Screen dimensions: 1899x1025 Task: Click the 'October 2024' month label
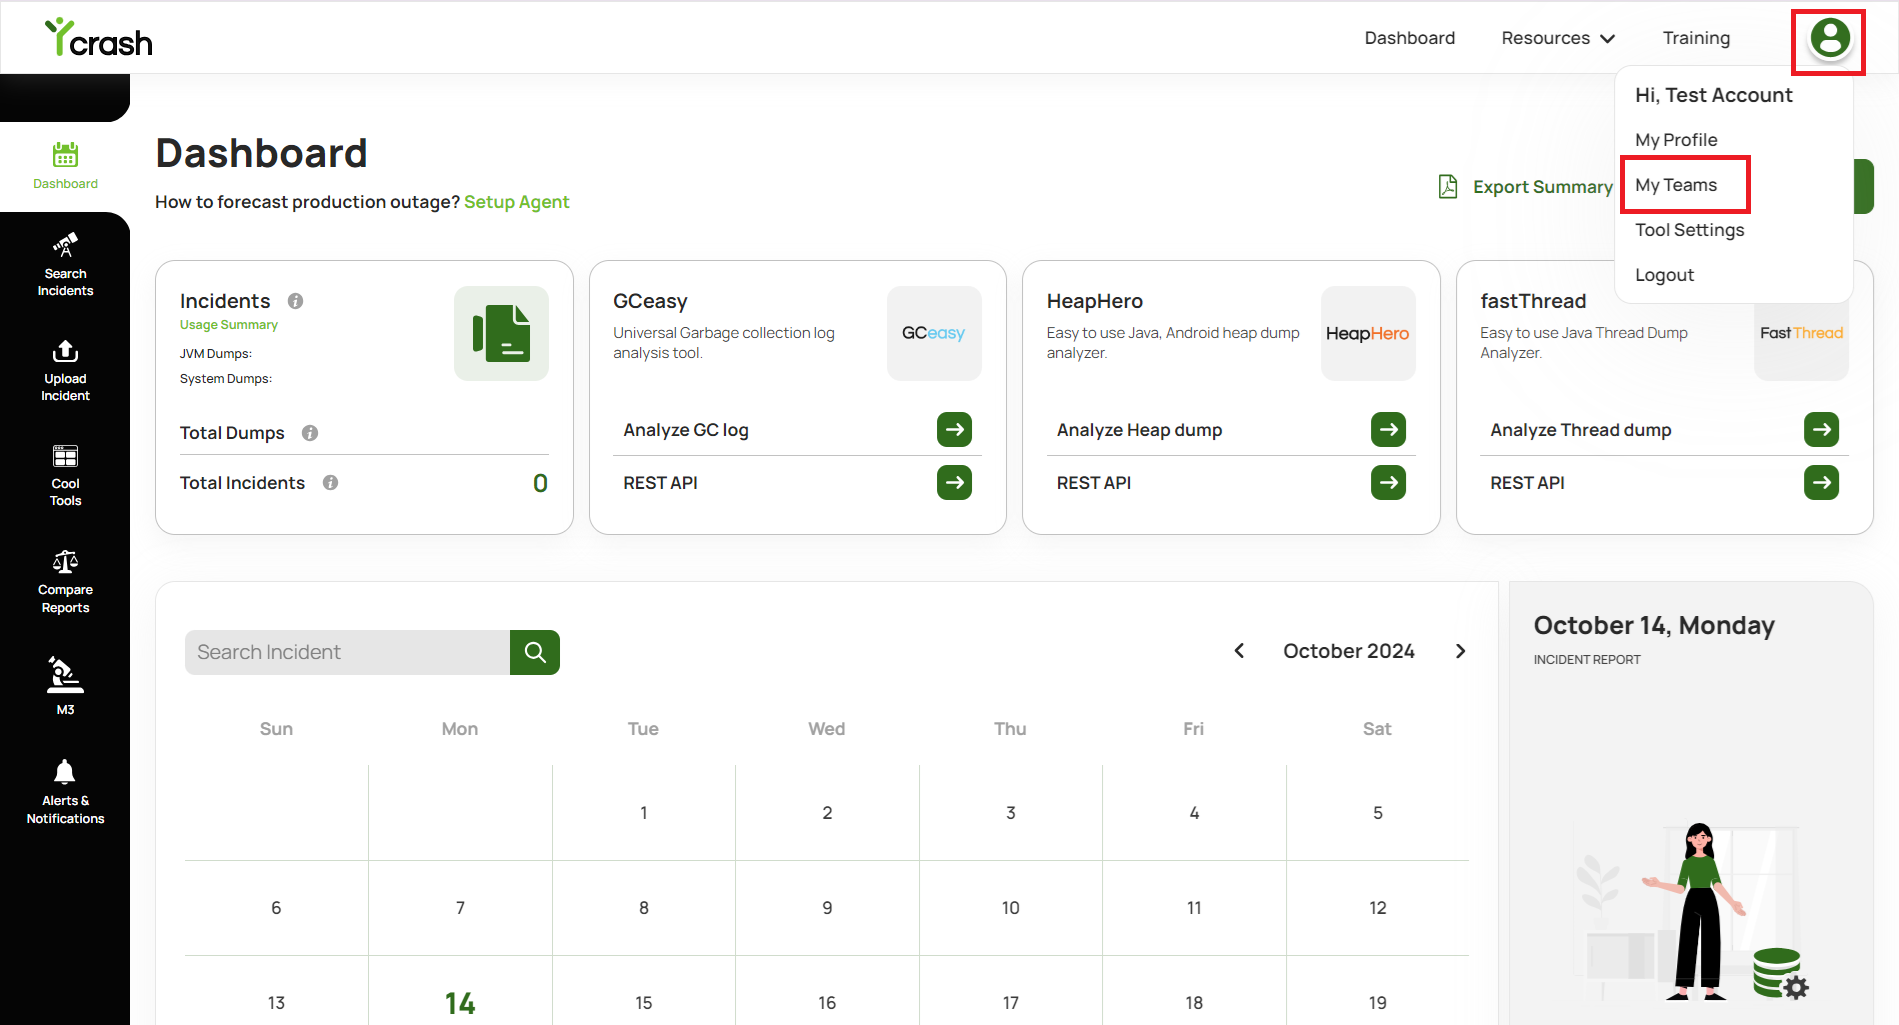[x=1349, y=651]
